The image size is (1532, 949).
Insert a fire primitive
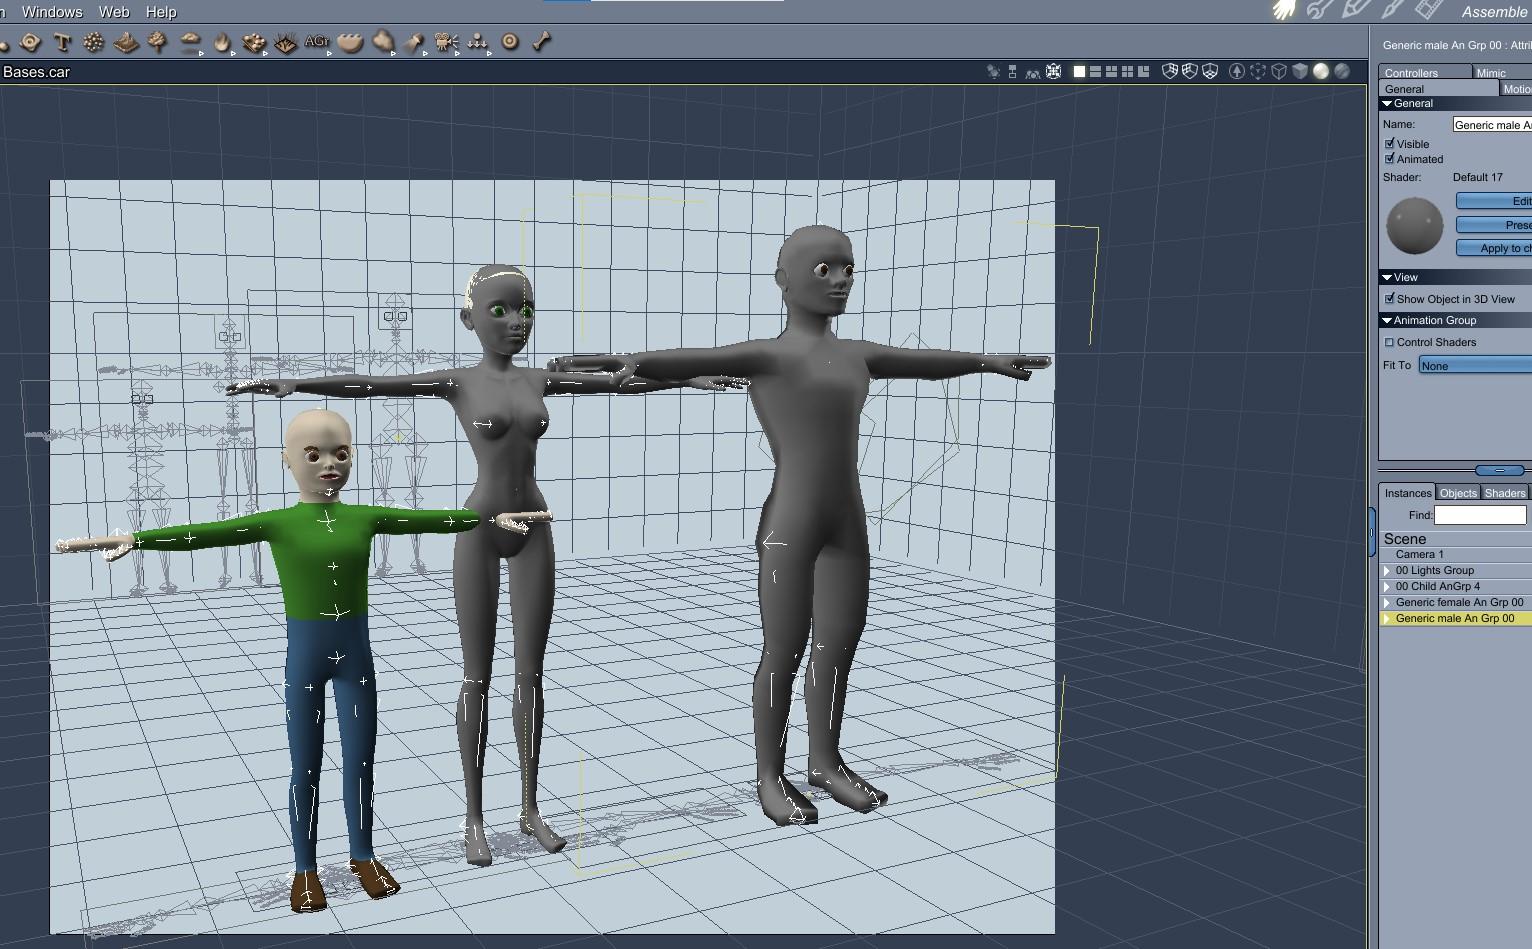click(x=222, y=42)
